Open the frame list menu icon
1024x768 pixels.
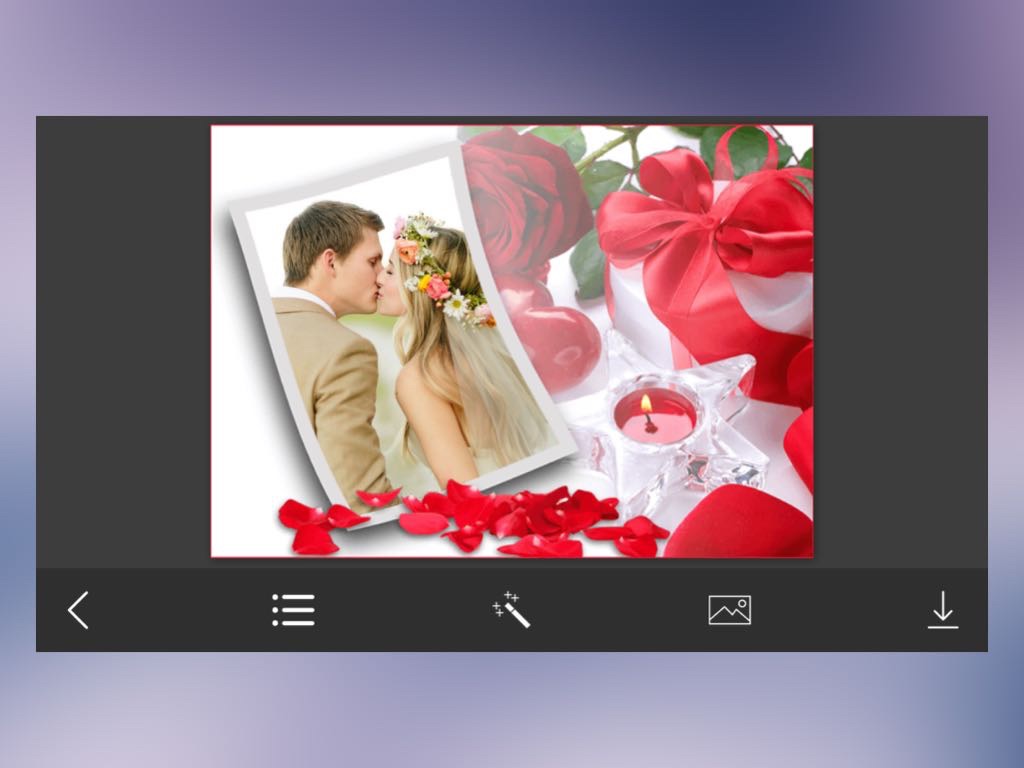point(293,610)
